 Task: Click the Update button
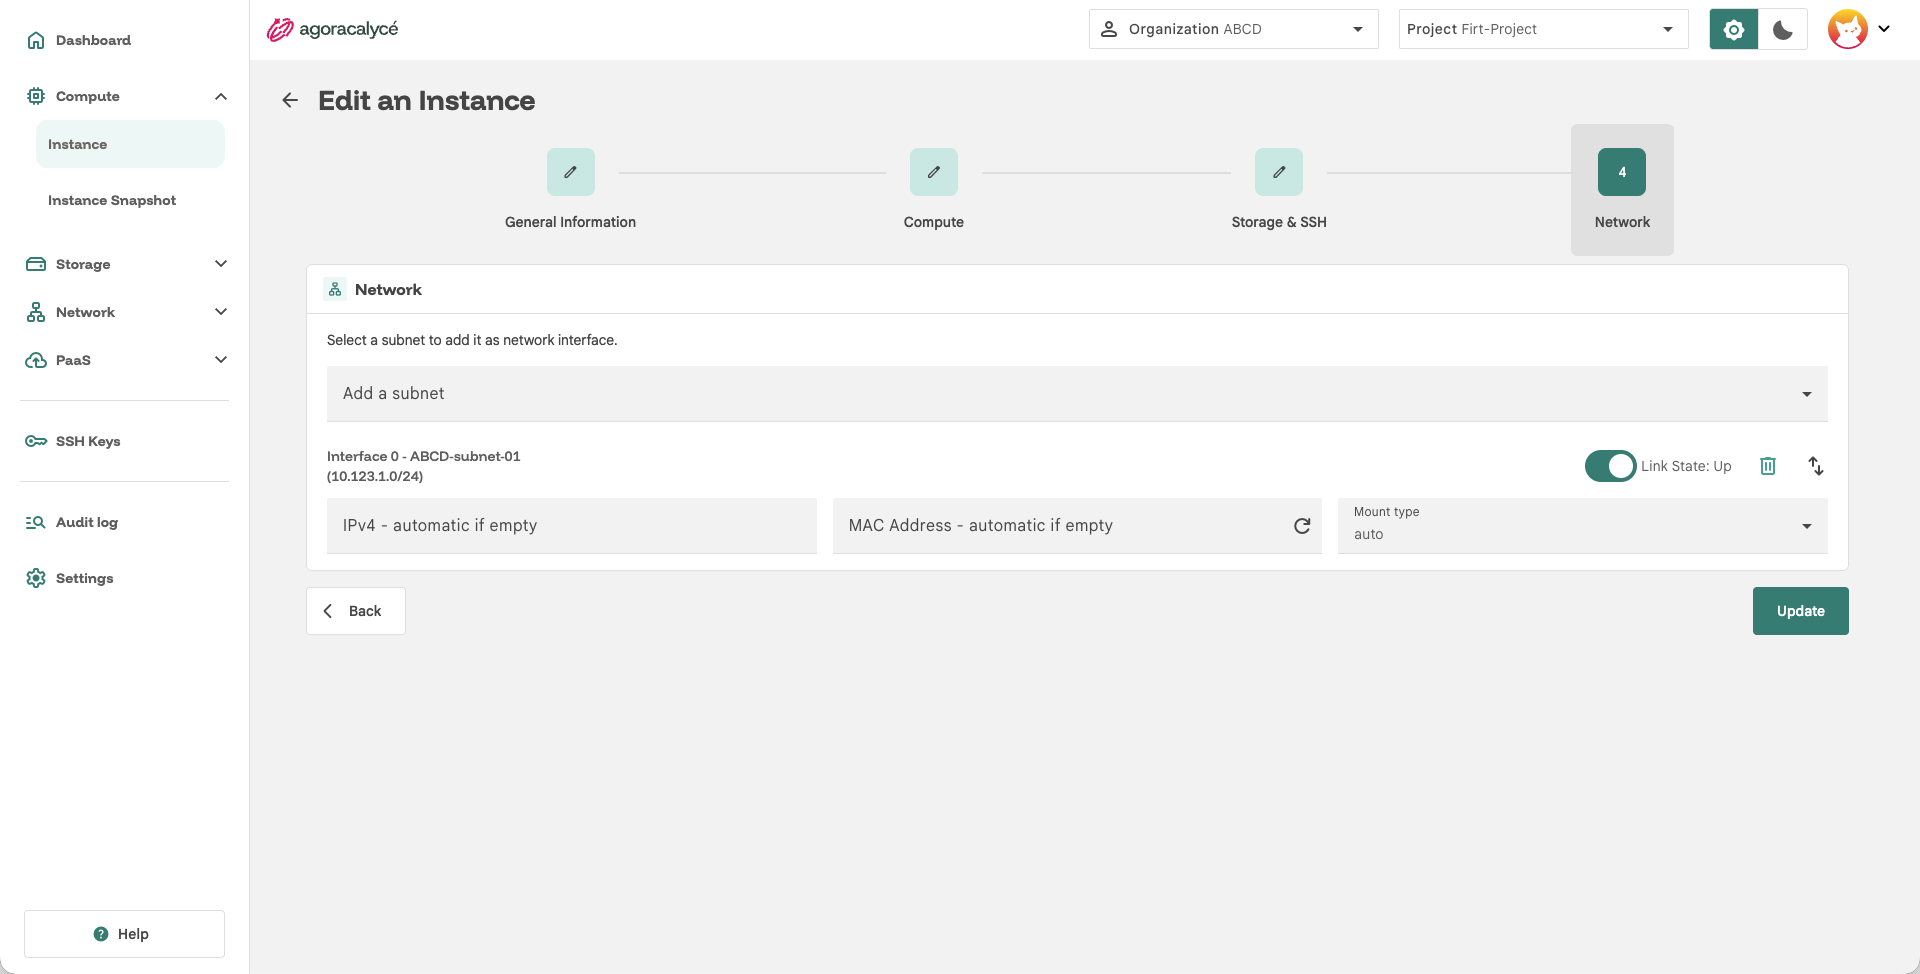point(1801,611)
